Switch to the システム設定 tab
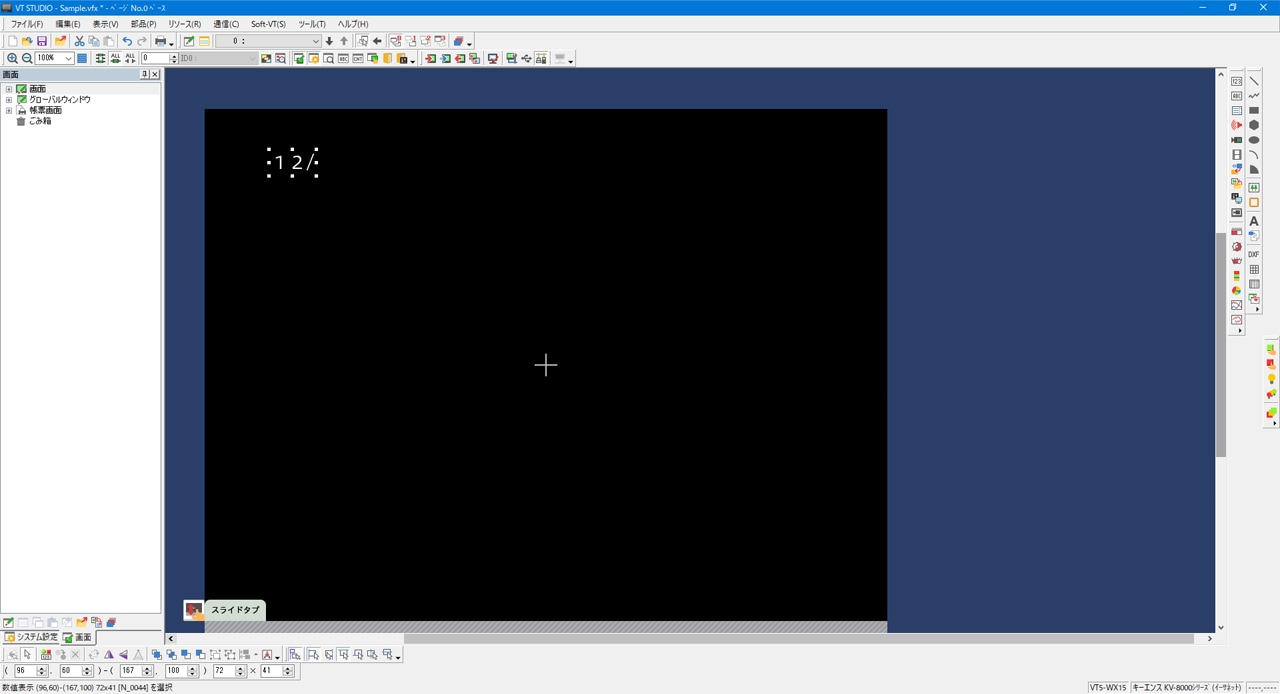The image size is (1280, 694). [x=31, y=637]
